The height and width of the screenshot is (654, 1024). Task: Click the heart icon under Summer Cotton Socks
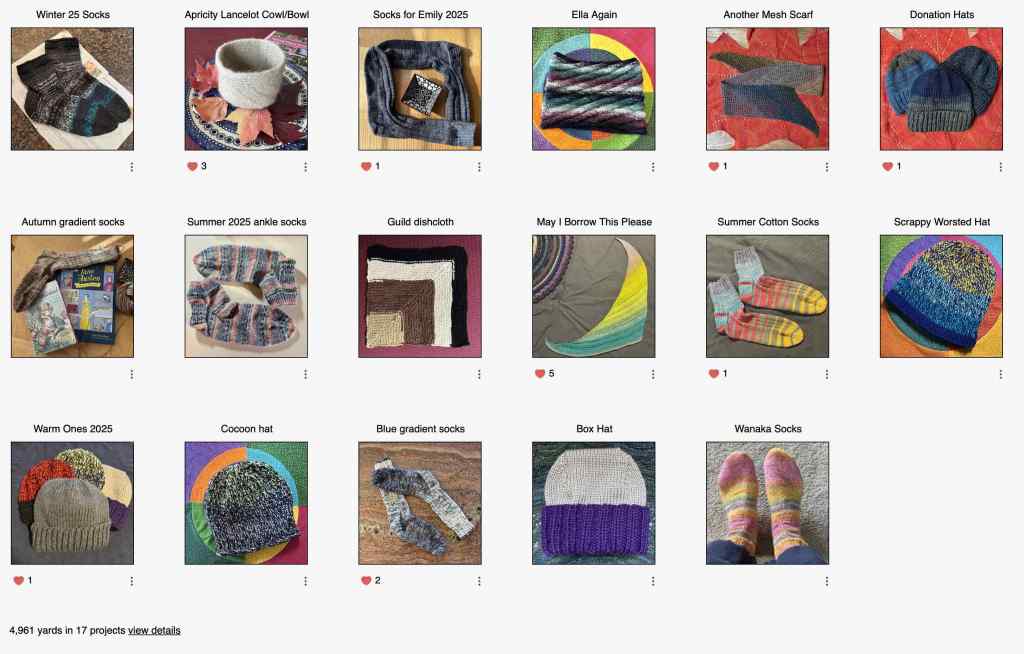[713, 374]
